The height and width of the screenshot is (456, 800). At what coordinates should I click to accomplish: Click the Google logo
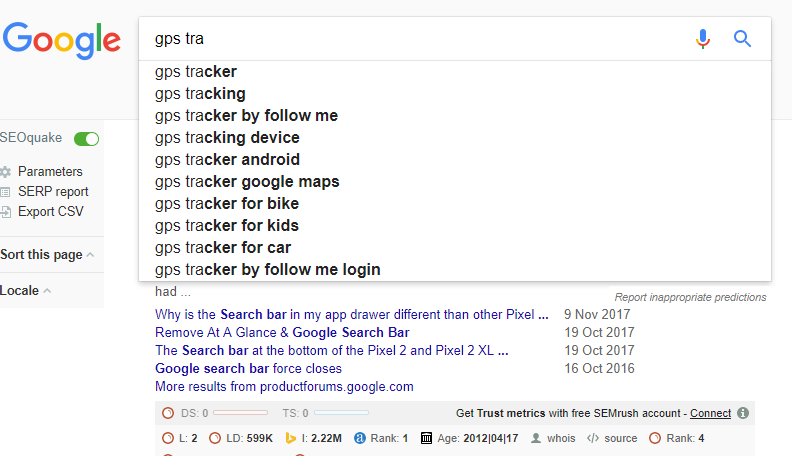[x=62, y=40]
